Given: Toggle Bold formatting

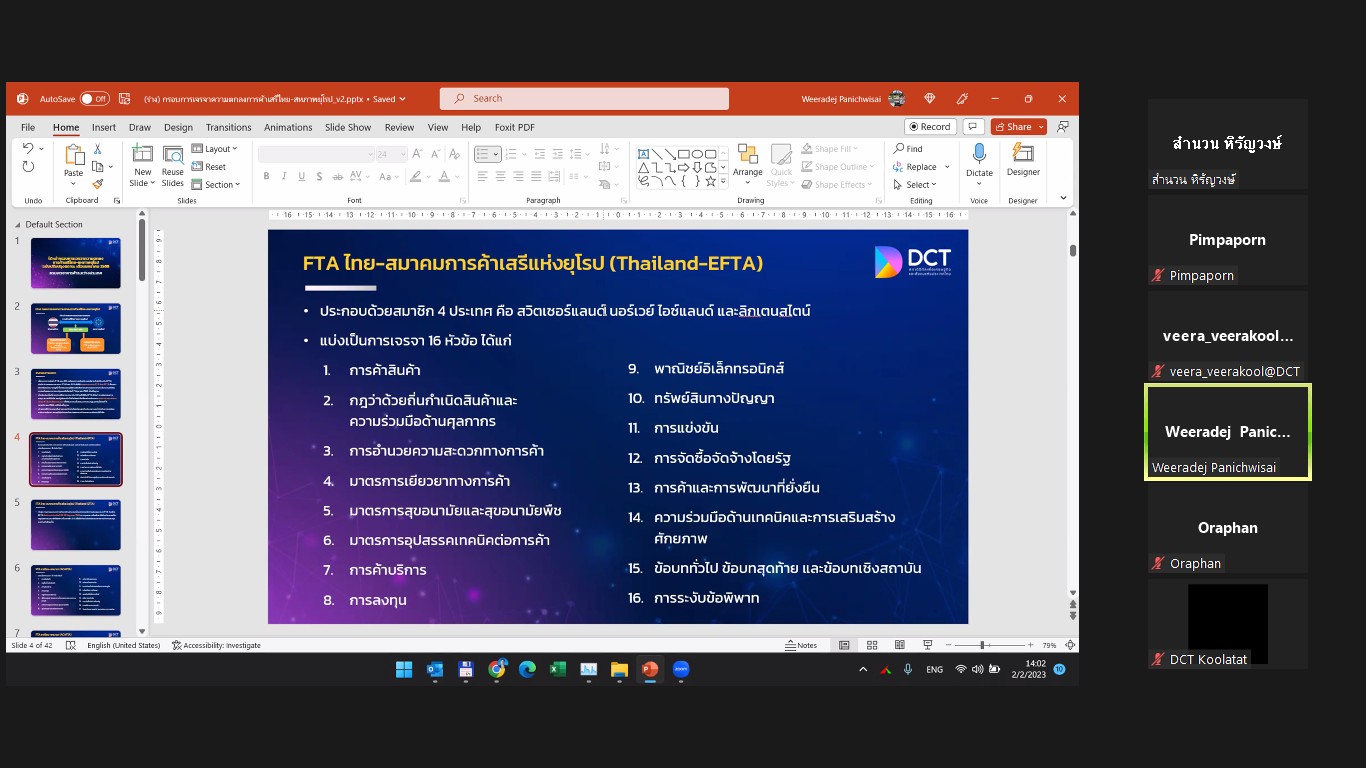Looking at the screenshot, I should coord(267,176).
